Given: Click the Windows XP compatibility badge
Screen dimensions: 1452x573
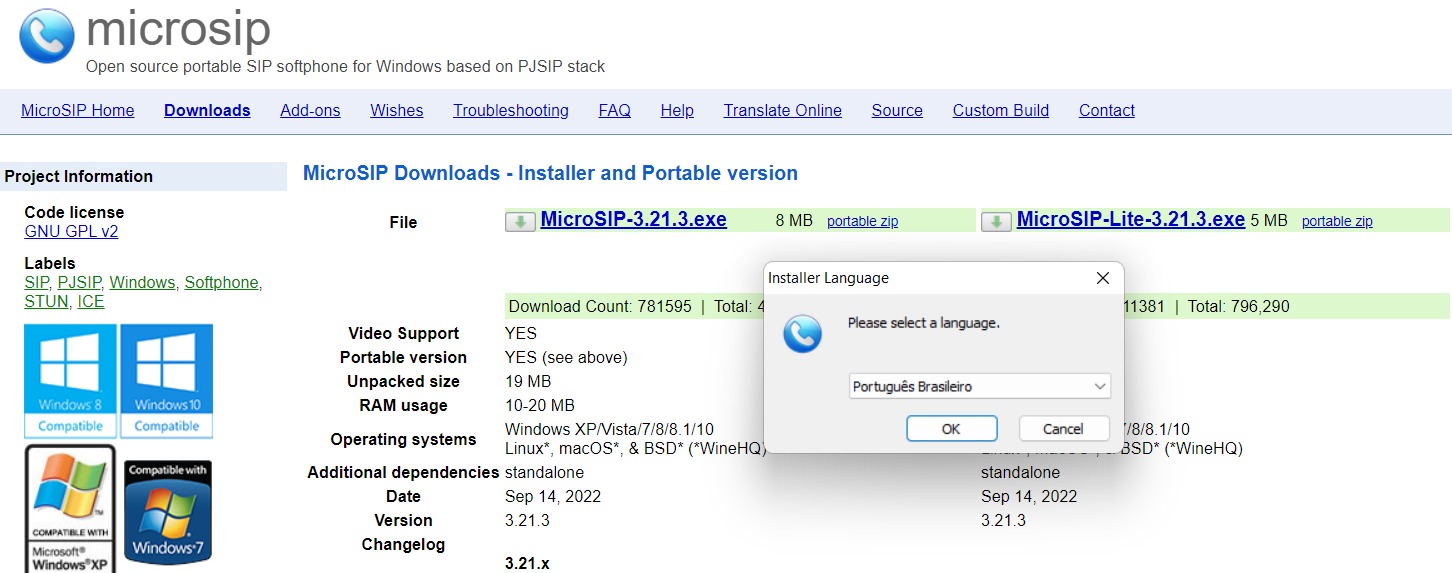Looking at the screenshot, I should point(70,509).
